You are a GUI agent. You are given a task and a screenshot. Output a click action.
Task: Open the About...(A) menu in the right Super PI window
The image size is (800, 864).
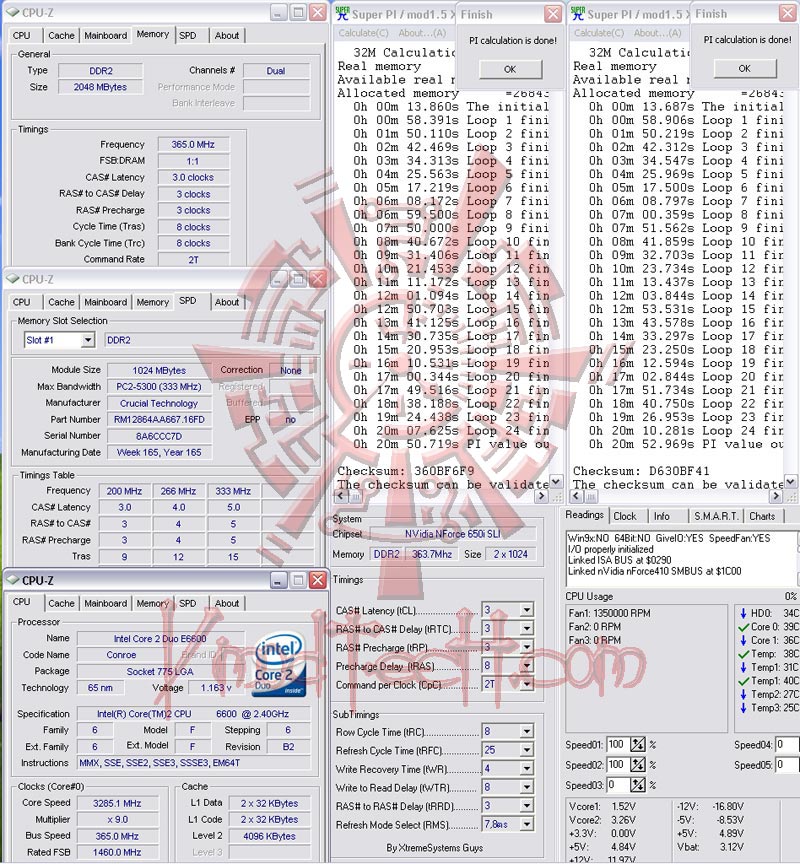tap(657, 33)
